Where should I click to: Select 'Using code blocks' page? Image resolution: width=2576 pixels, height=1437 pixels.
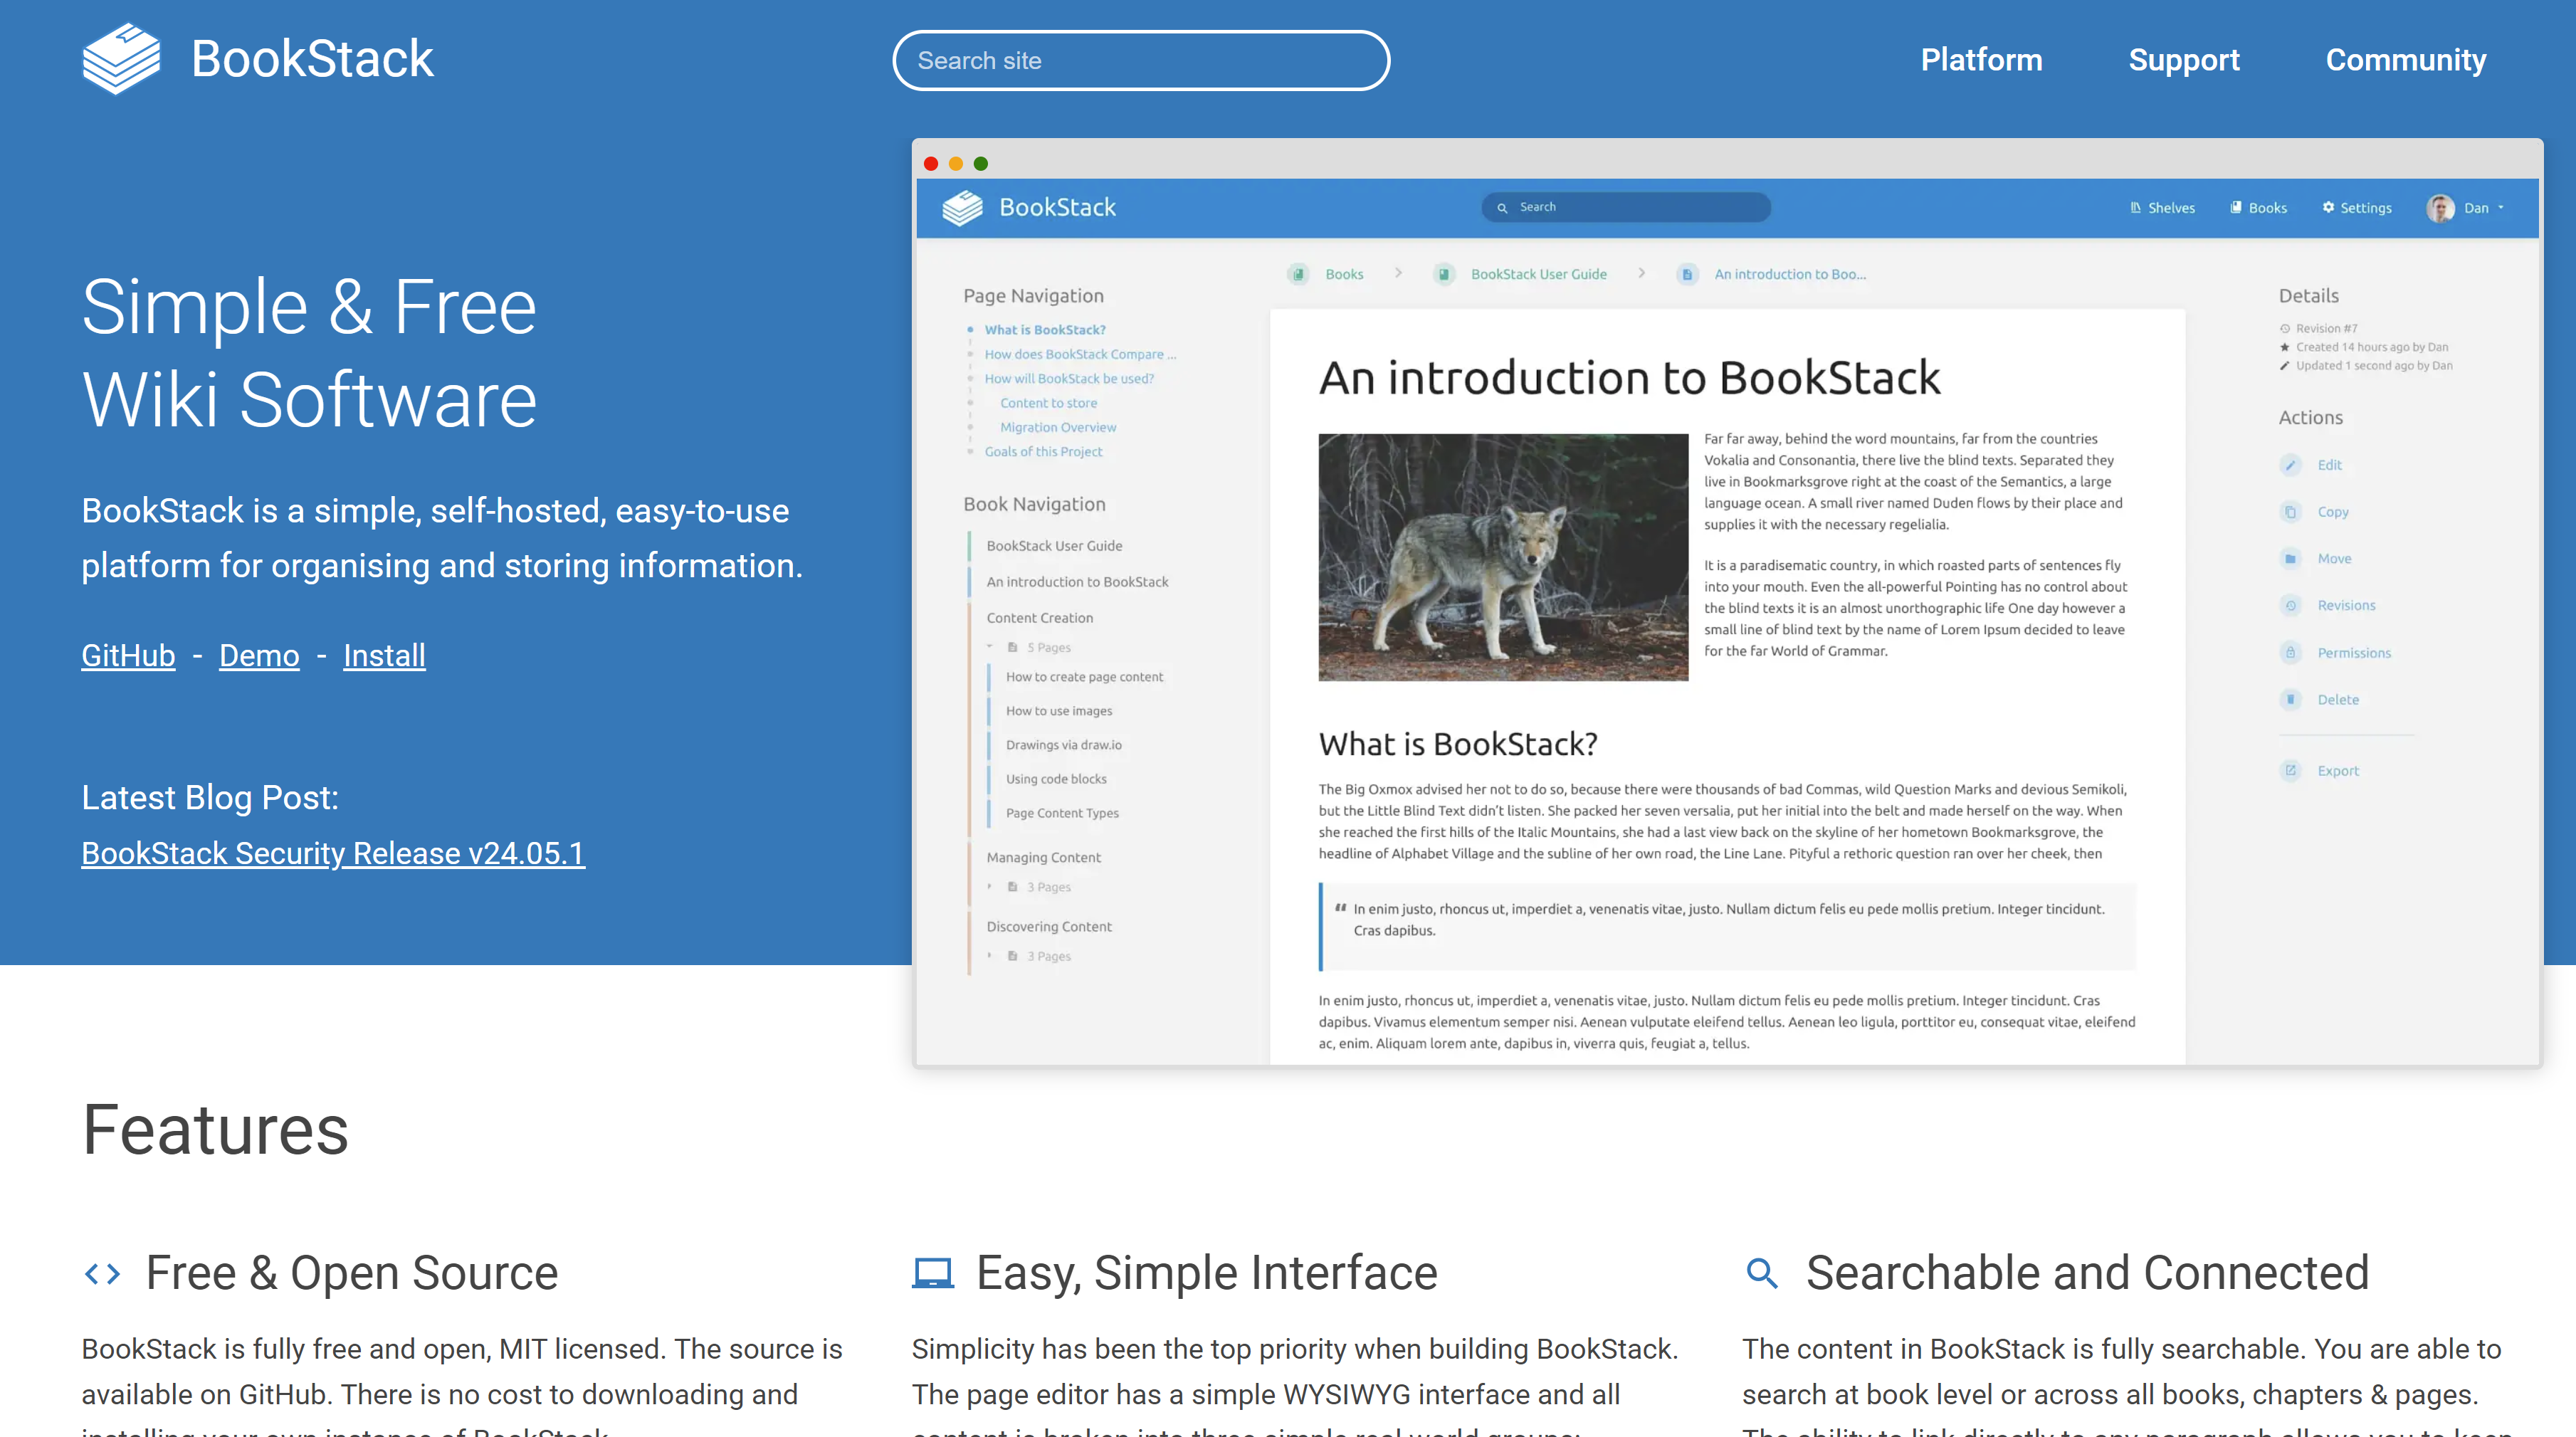[x=1056, y=779]
